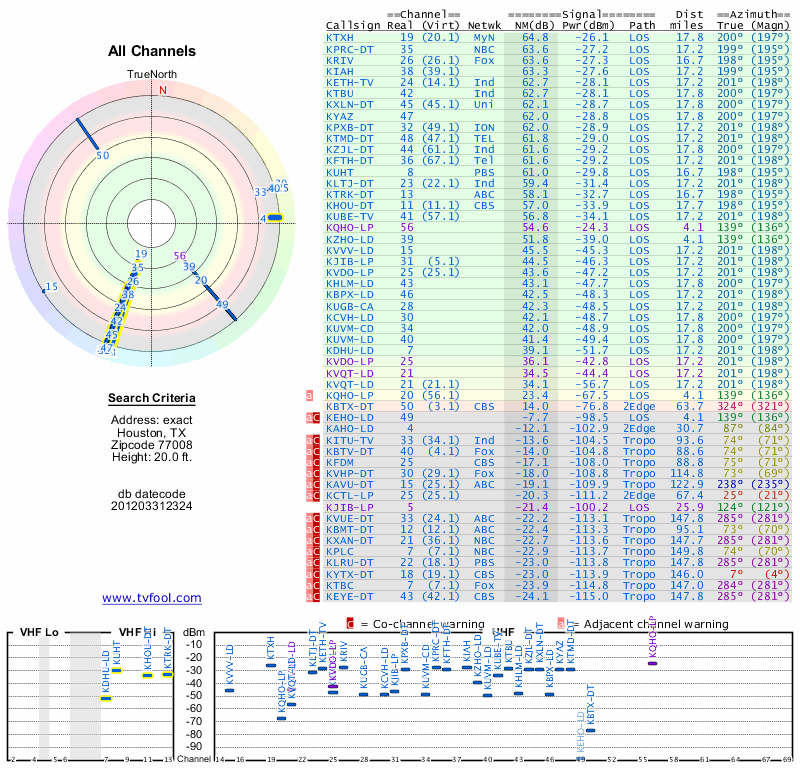Viewport: 800px width, 768px height.
Task: Click the Search Criteria heading
Action: coord(152,398)
